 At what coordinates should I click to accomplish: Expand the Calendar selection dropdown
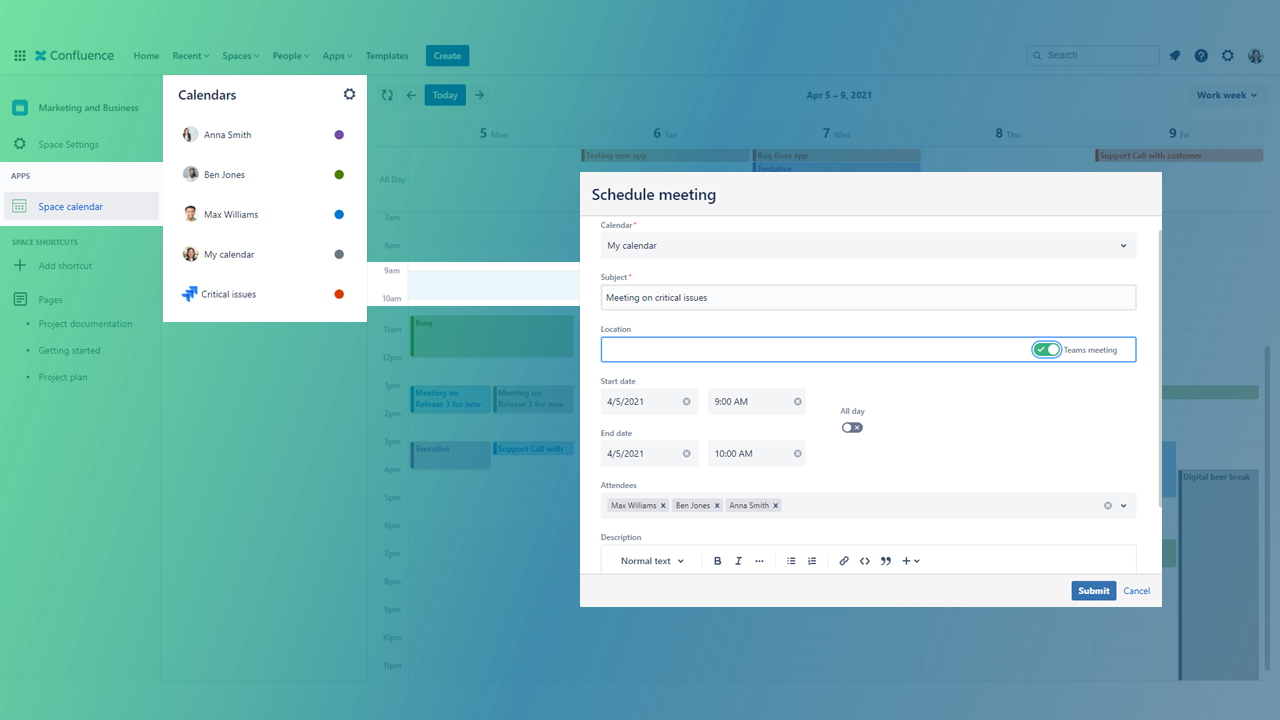pos(1123,246)
